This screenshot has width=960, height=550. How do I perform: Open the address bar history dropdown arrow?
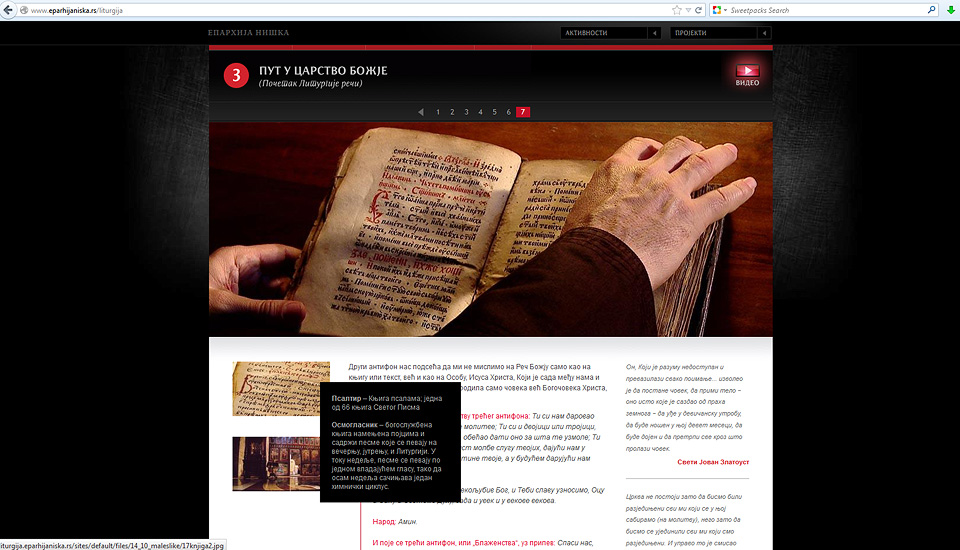[x=689, y=10]
